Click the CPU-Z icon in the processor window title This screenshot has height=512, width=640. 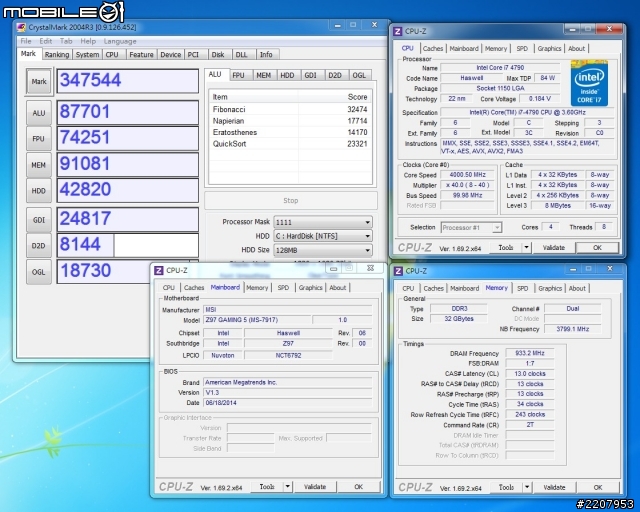point(398,31)
